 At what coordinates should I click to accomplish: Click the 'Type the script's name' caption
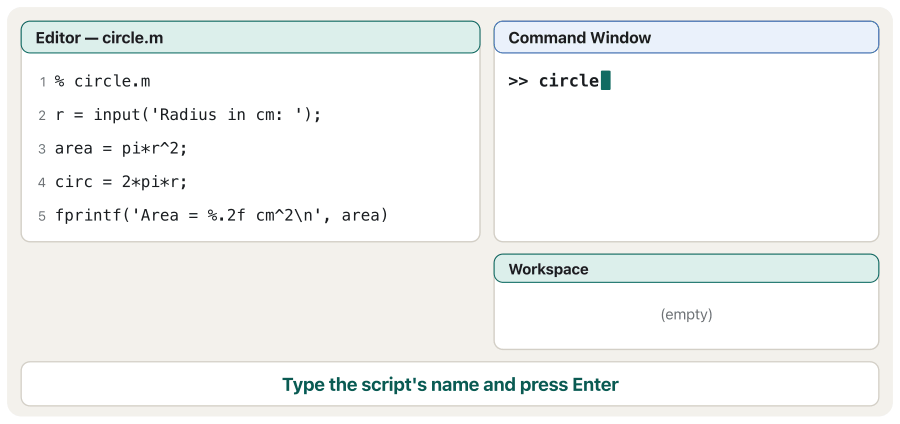(x=450, y=384)
